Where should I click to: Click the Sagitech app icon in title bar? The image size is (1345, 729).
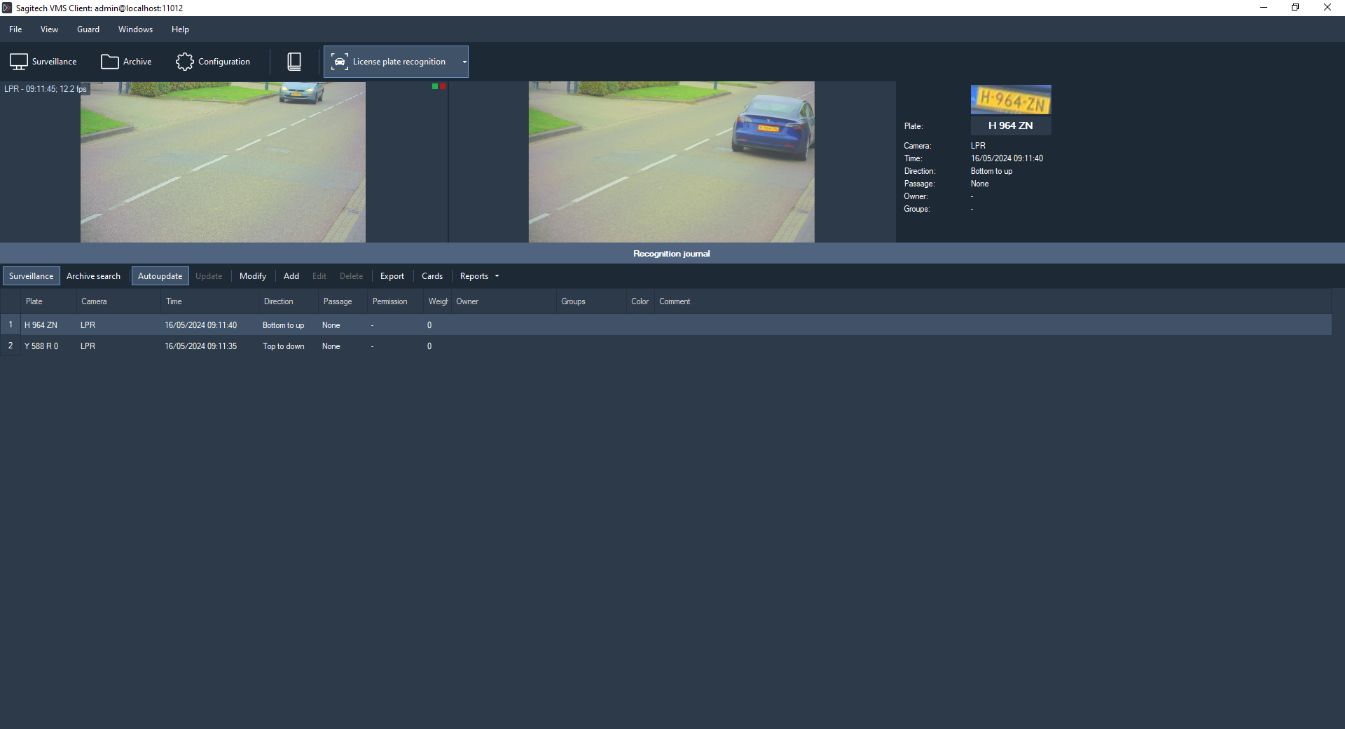click(x=7, y=7)
